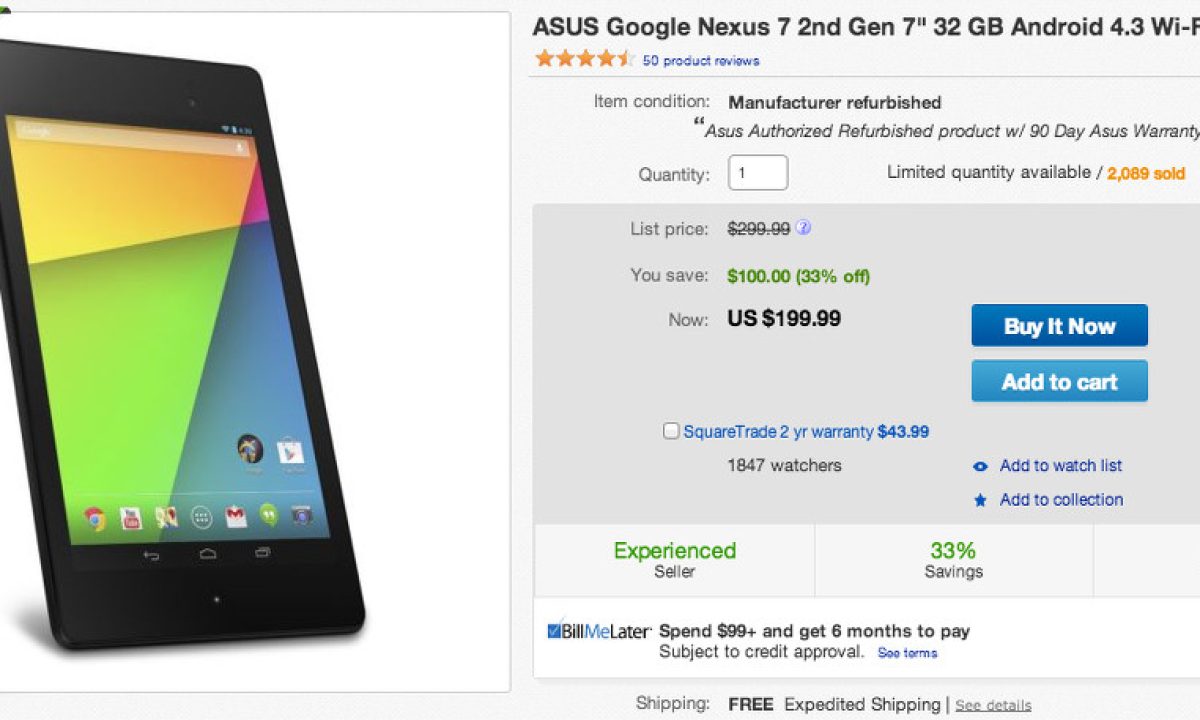Click the Gmail icon on the tablet screen
Viewport: 1200px width, 720px height.
tap(235, 517)
